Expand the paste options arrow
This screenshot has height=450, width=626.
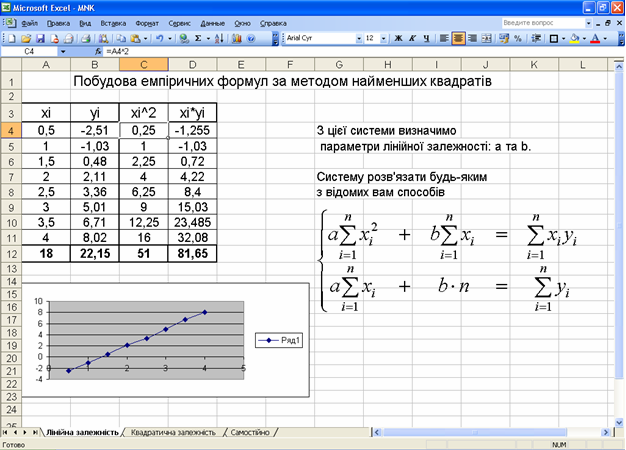[145, 38]
